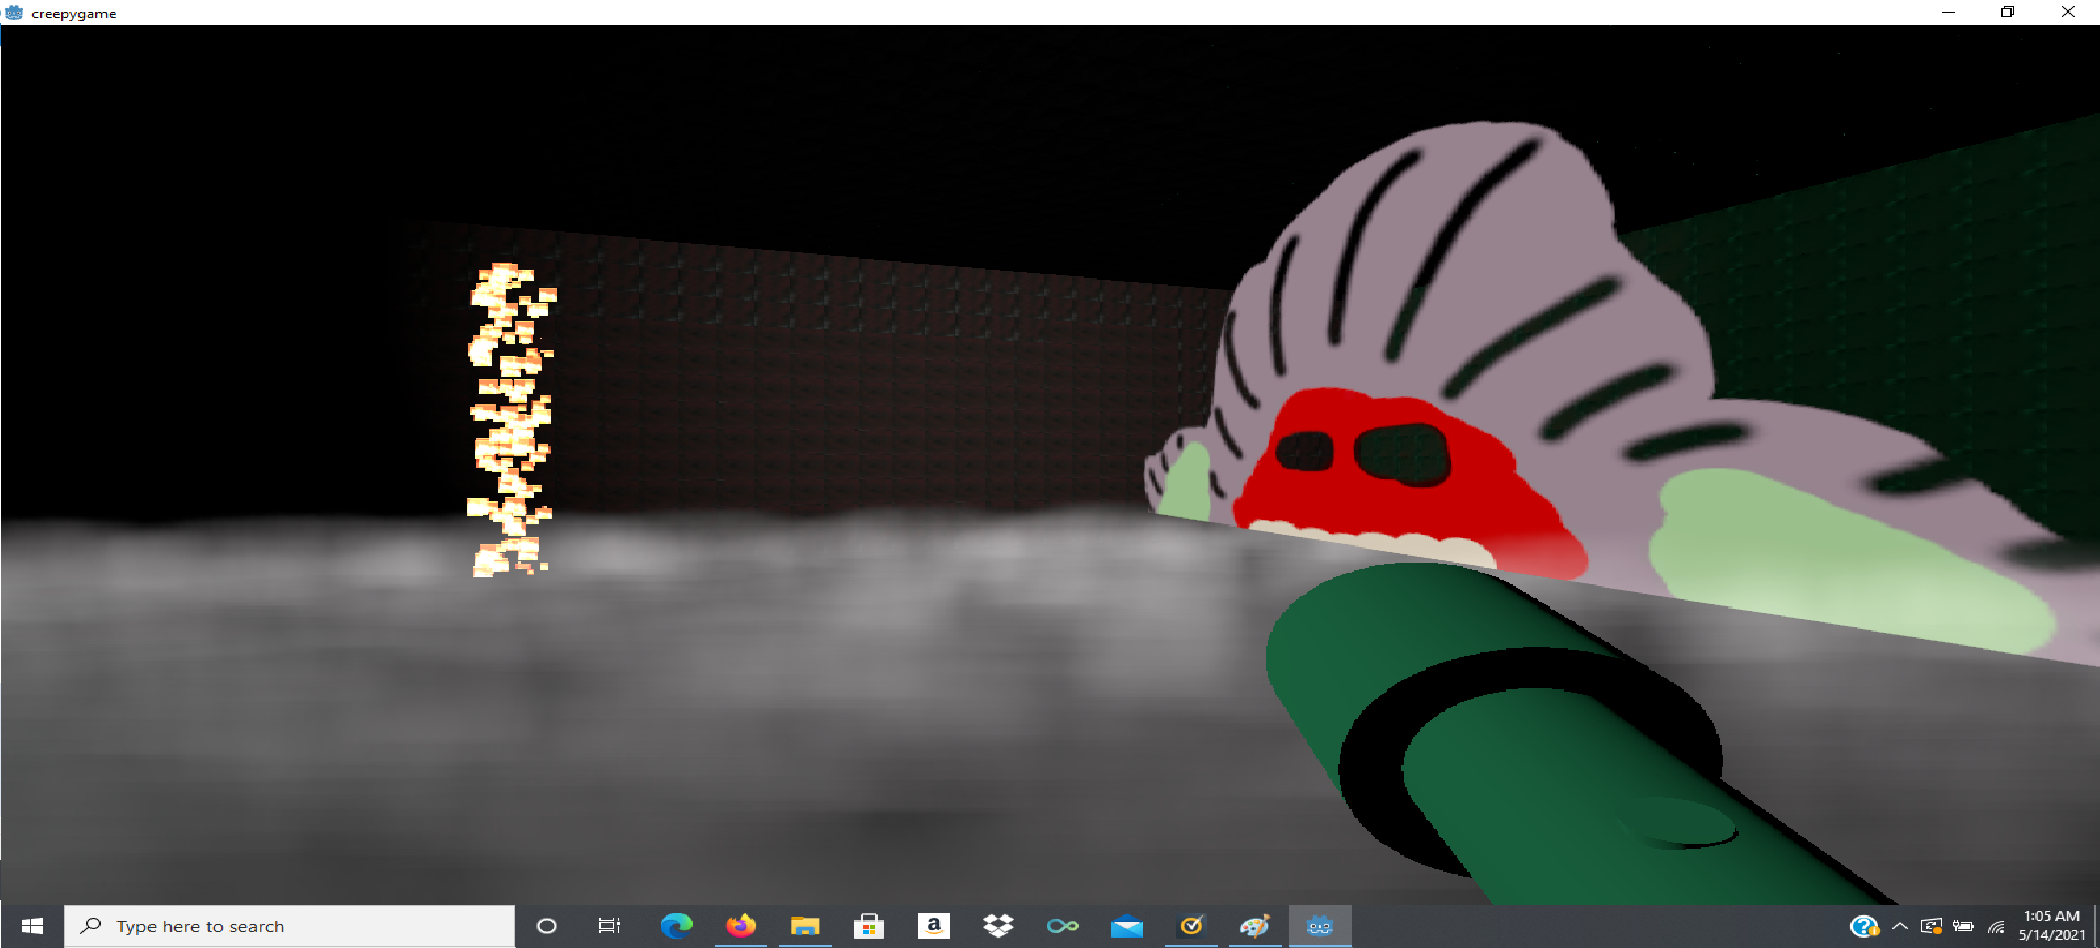This screenshot has width=2100, height=948.
Task: Open the clock showing 1:05 AM
Action: point(2052,926)
